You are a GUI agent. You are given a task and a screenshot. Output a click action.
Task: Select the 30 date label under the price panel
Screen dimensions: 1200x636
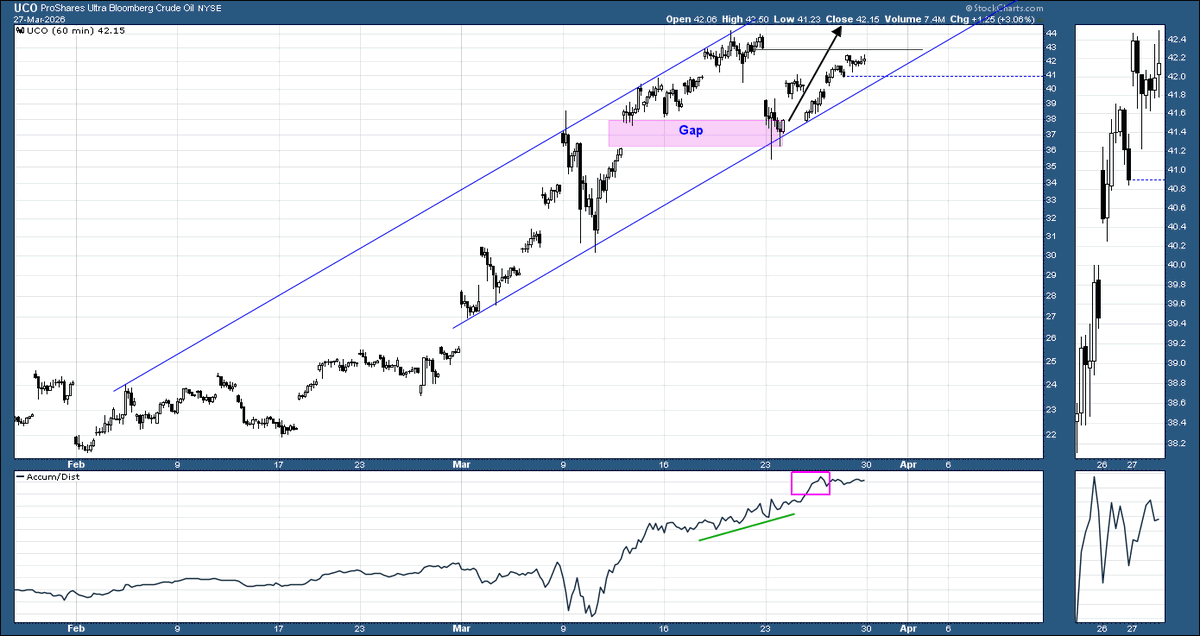867,464
